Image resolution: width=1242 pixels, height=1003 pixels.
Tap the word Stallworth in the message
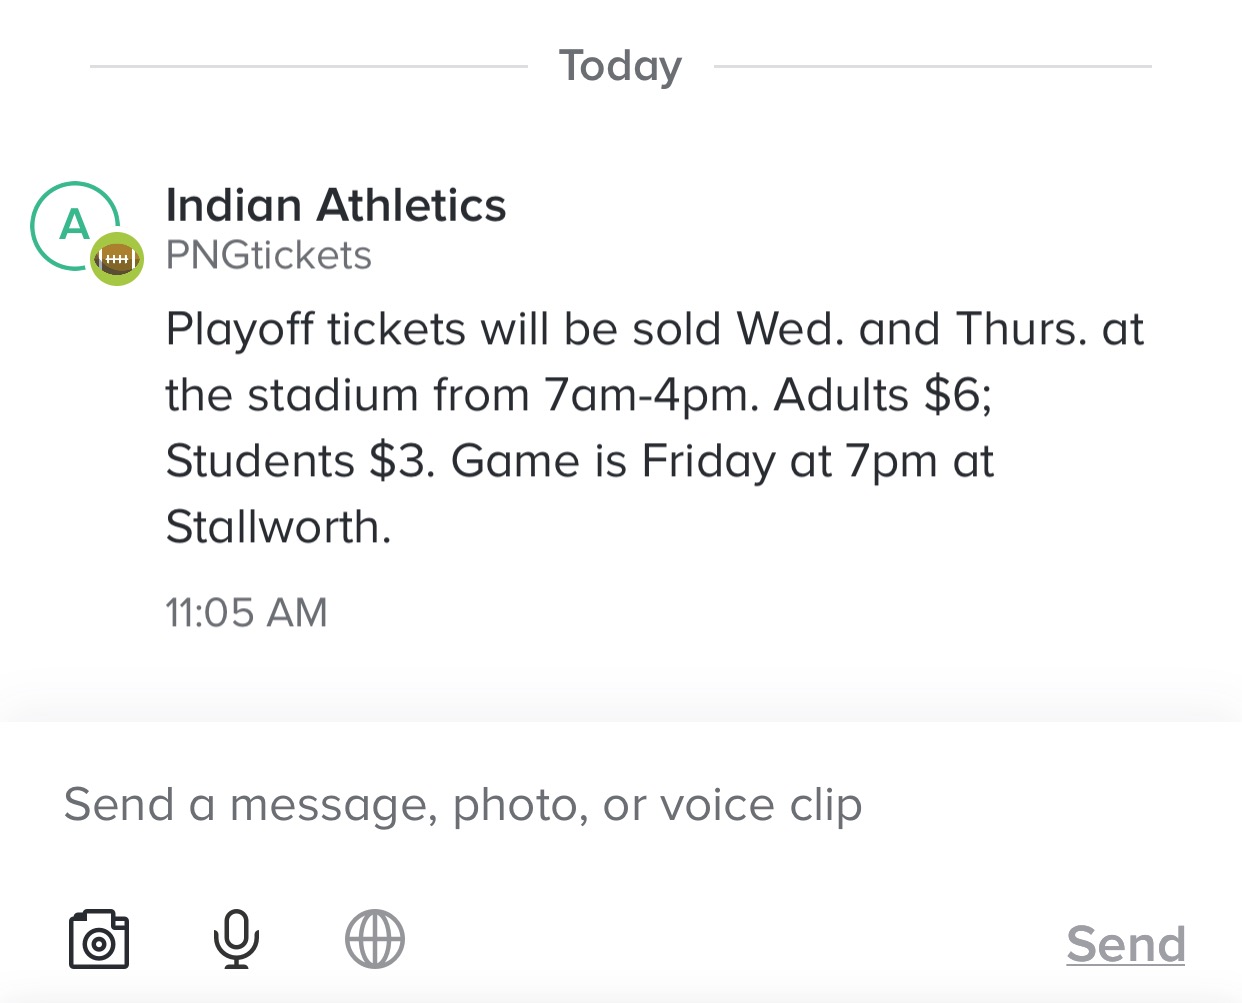coord(278,527)
